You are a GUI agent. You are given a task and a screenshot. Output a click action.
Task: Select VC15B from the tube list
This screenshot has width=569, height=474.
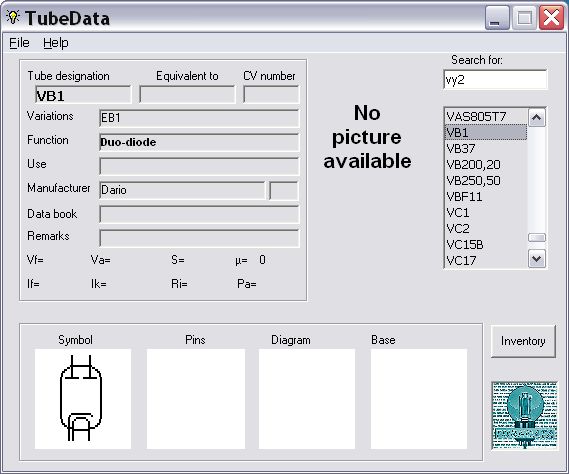click(x=486, y=244)
